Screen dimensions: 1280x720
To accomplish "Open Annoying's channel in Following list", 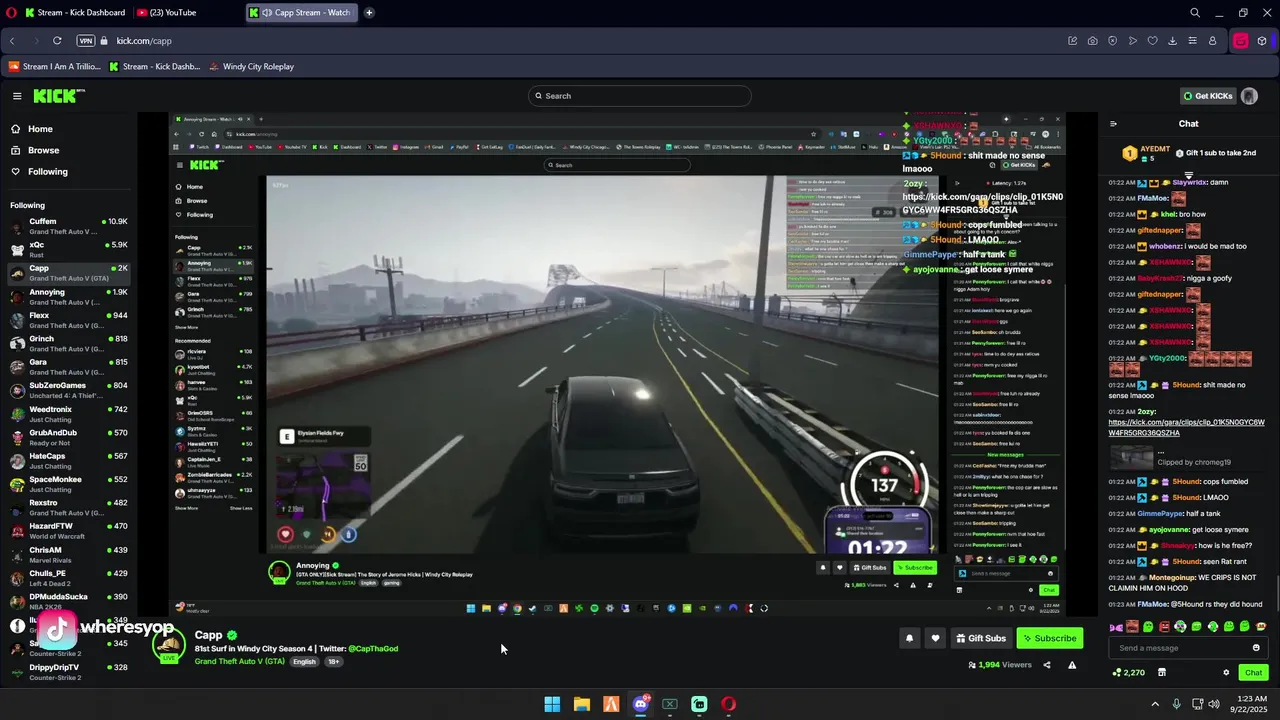I will coord(68,297).
